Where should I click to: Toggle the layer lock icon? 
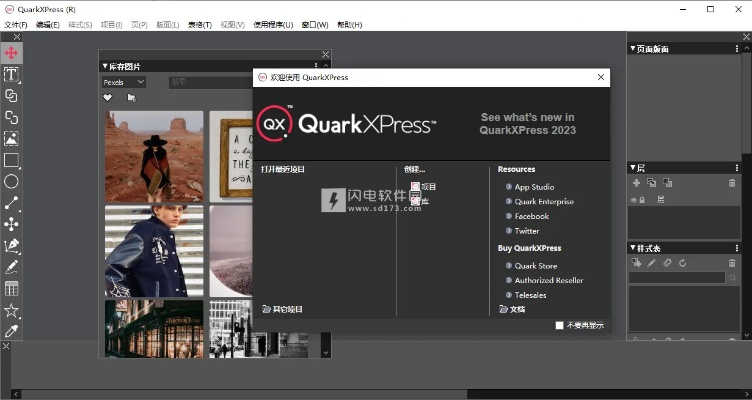tap(642, 200)
